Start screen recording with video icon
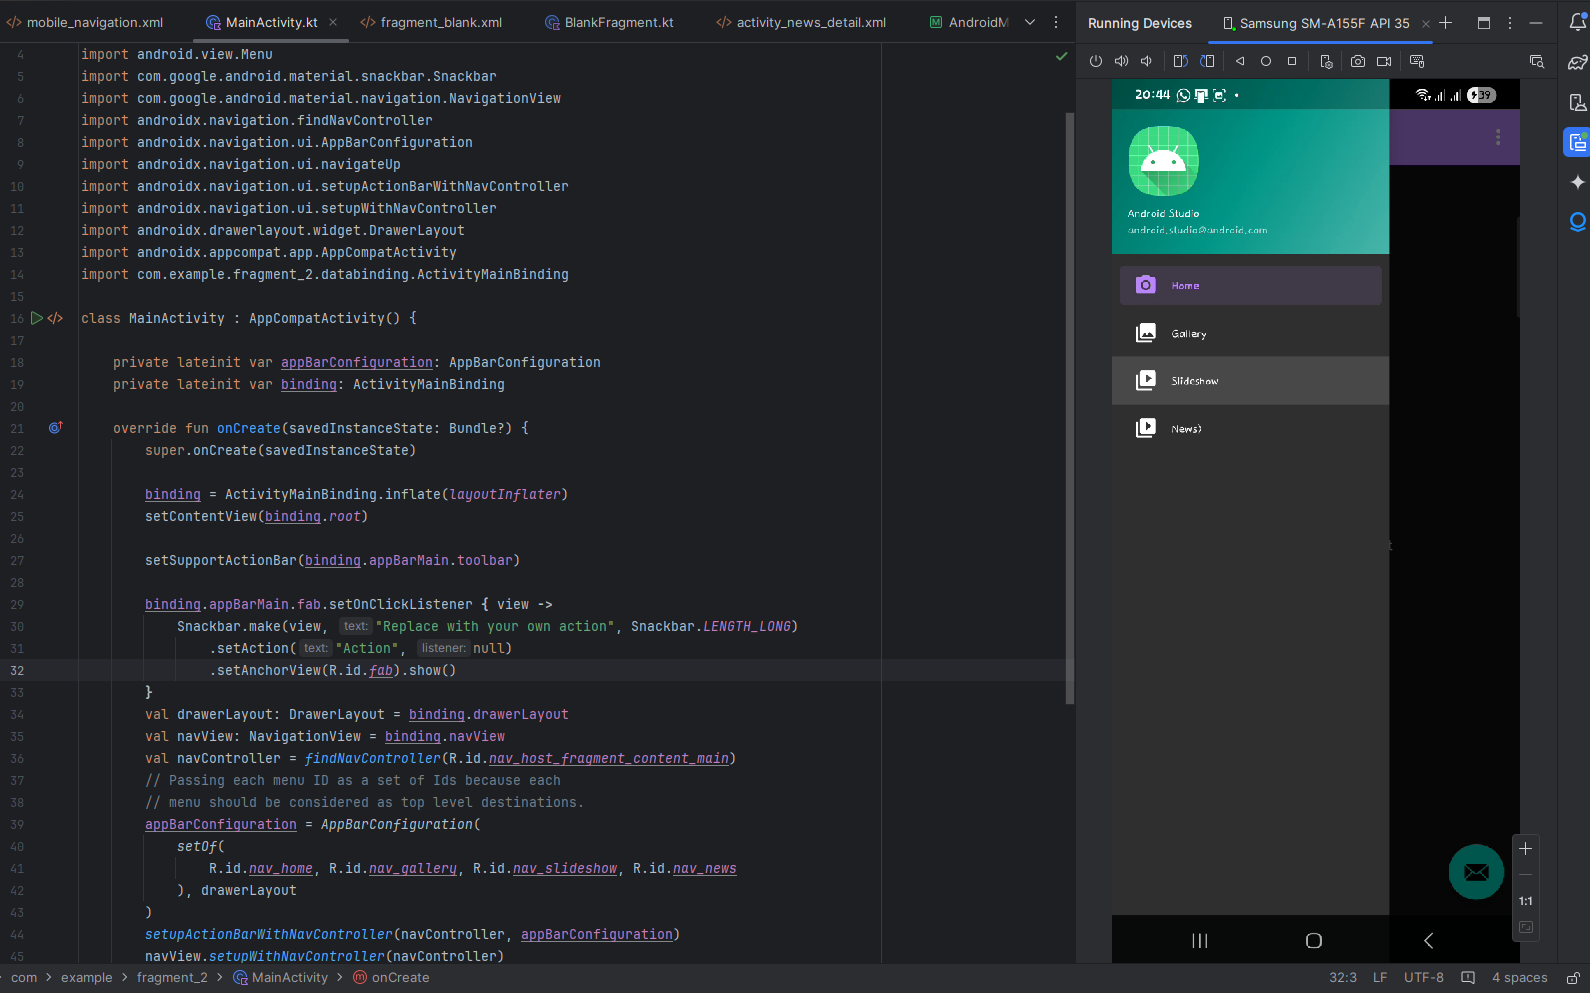Screen dimensions: 1590x993 click(1384, 61)
